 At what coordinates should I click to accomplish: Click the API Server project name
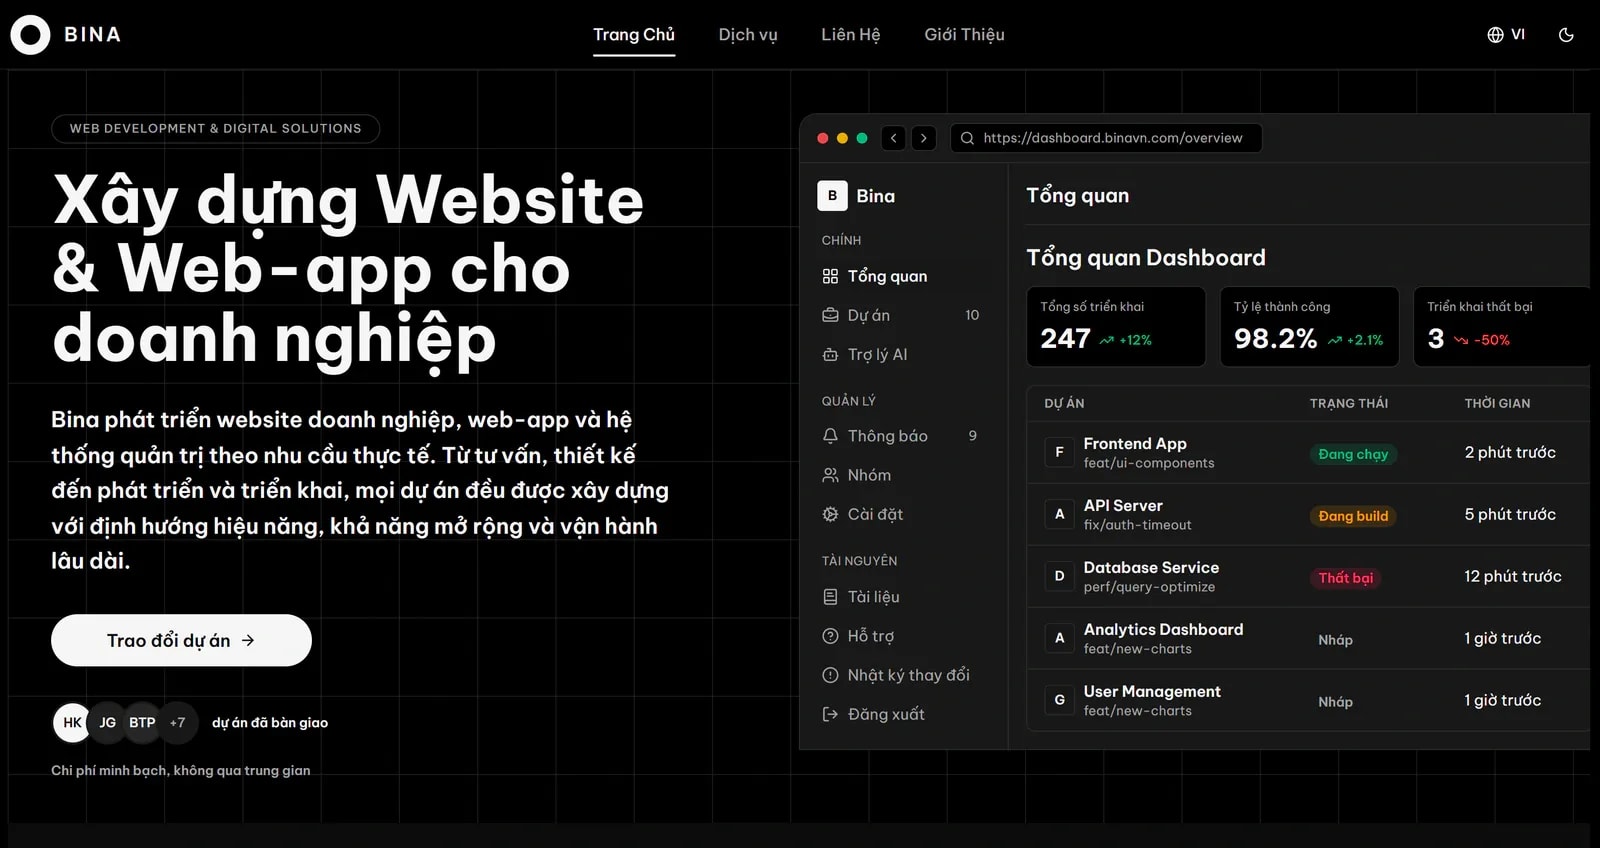[1123, 505]
